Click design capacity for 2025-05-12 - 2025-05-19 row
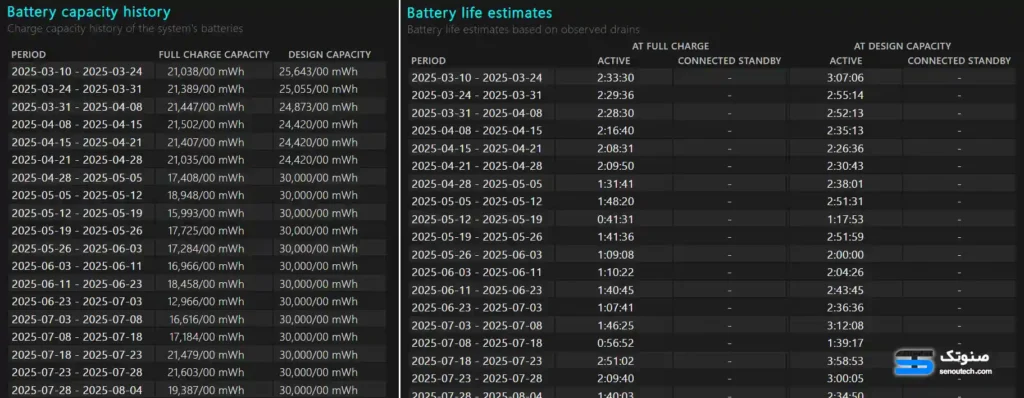 319,213
